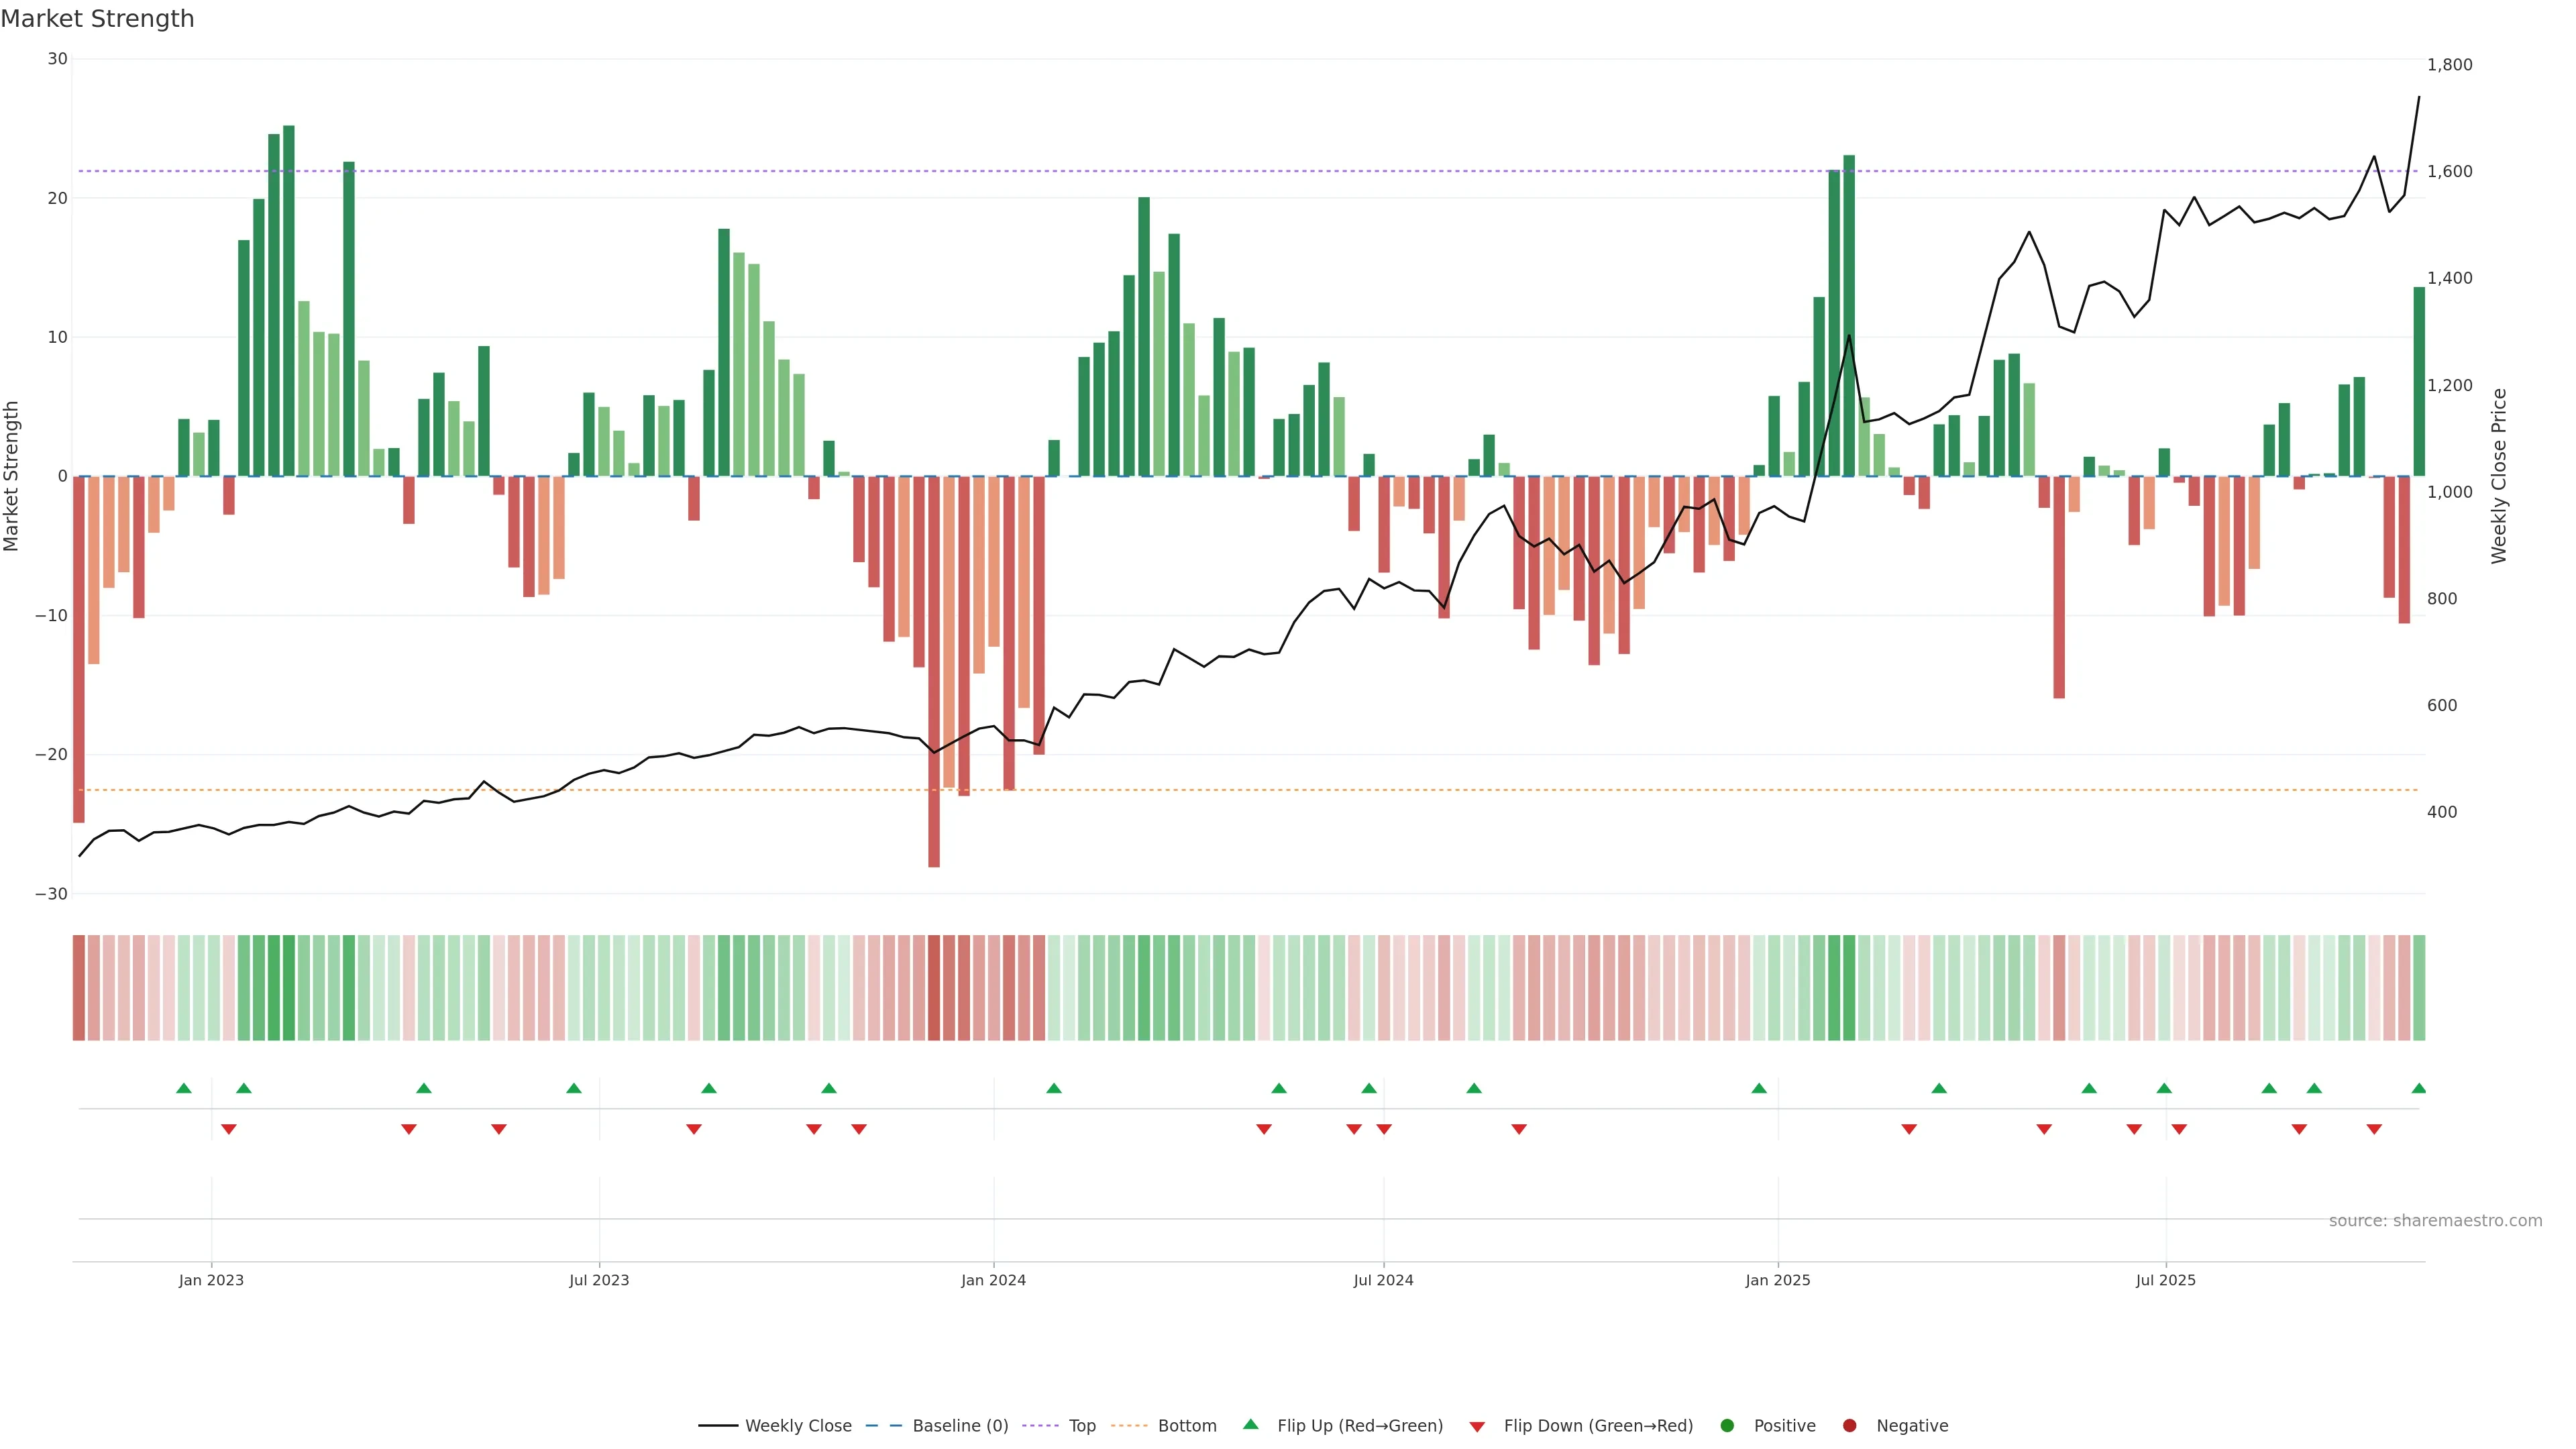The height and width of the screenshot is (1449, 2576).
Task: Click the Flip Up green triangle legend icon
Action: 1250,1424
